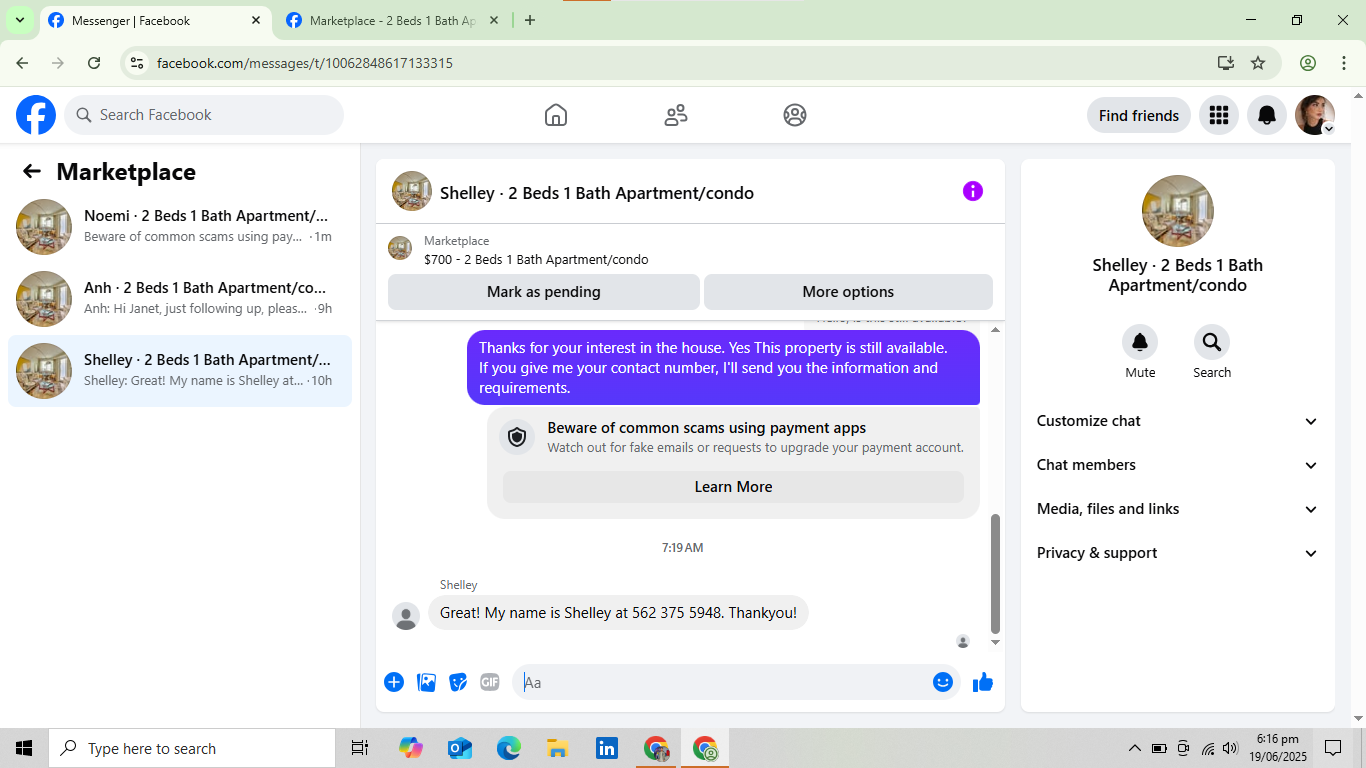The height and width of the screenshot is (768, 1366).
Task: Go to the Home feed icon
Action: point(556,115)
